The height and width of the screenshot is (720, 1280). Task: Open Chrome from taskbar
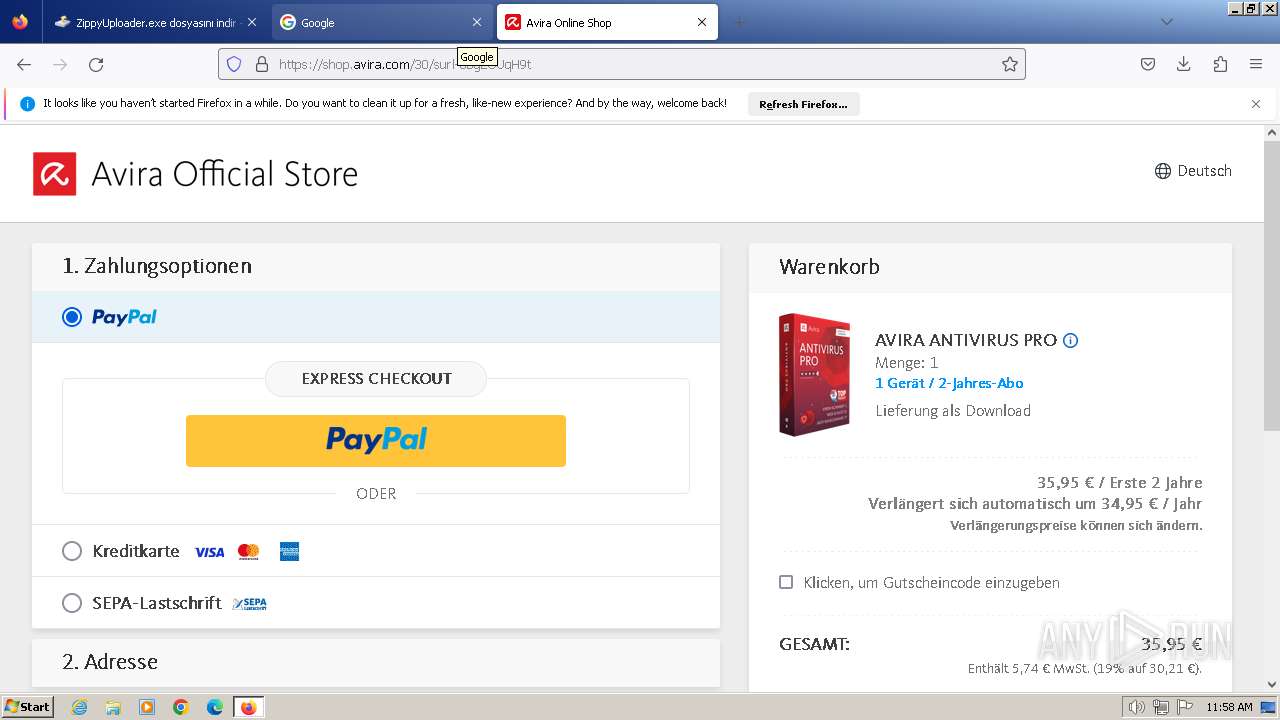[x=181, y=707]
